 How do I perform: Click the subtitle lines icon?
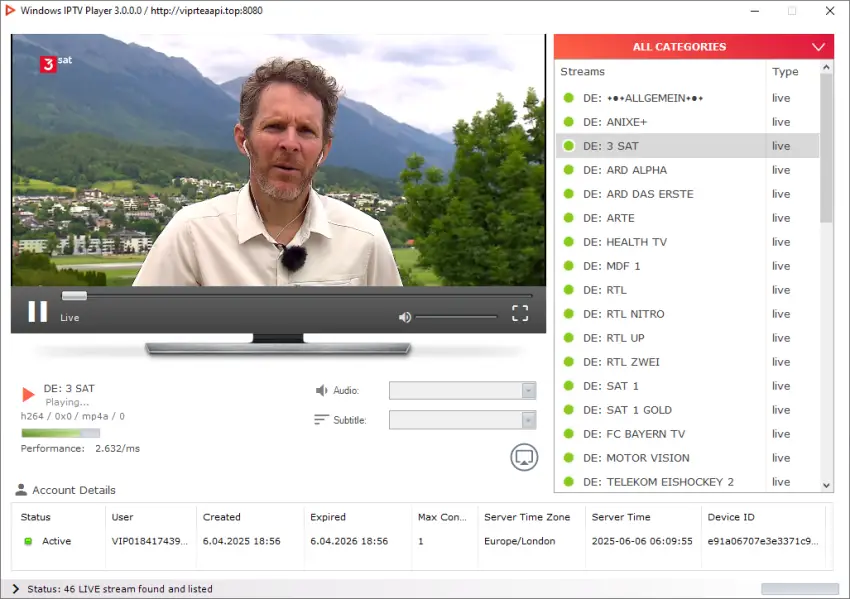321,420
